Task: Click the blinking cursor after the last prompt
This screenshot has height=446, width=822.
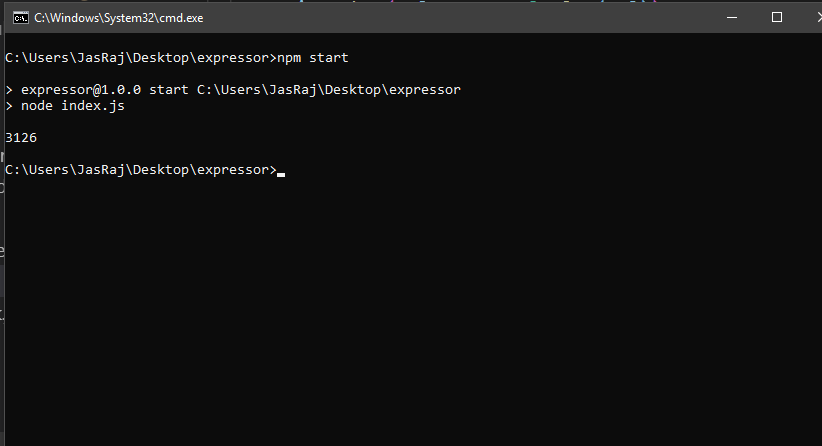Action: [x=281, y=175]
